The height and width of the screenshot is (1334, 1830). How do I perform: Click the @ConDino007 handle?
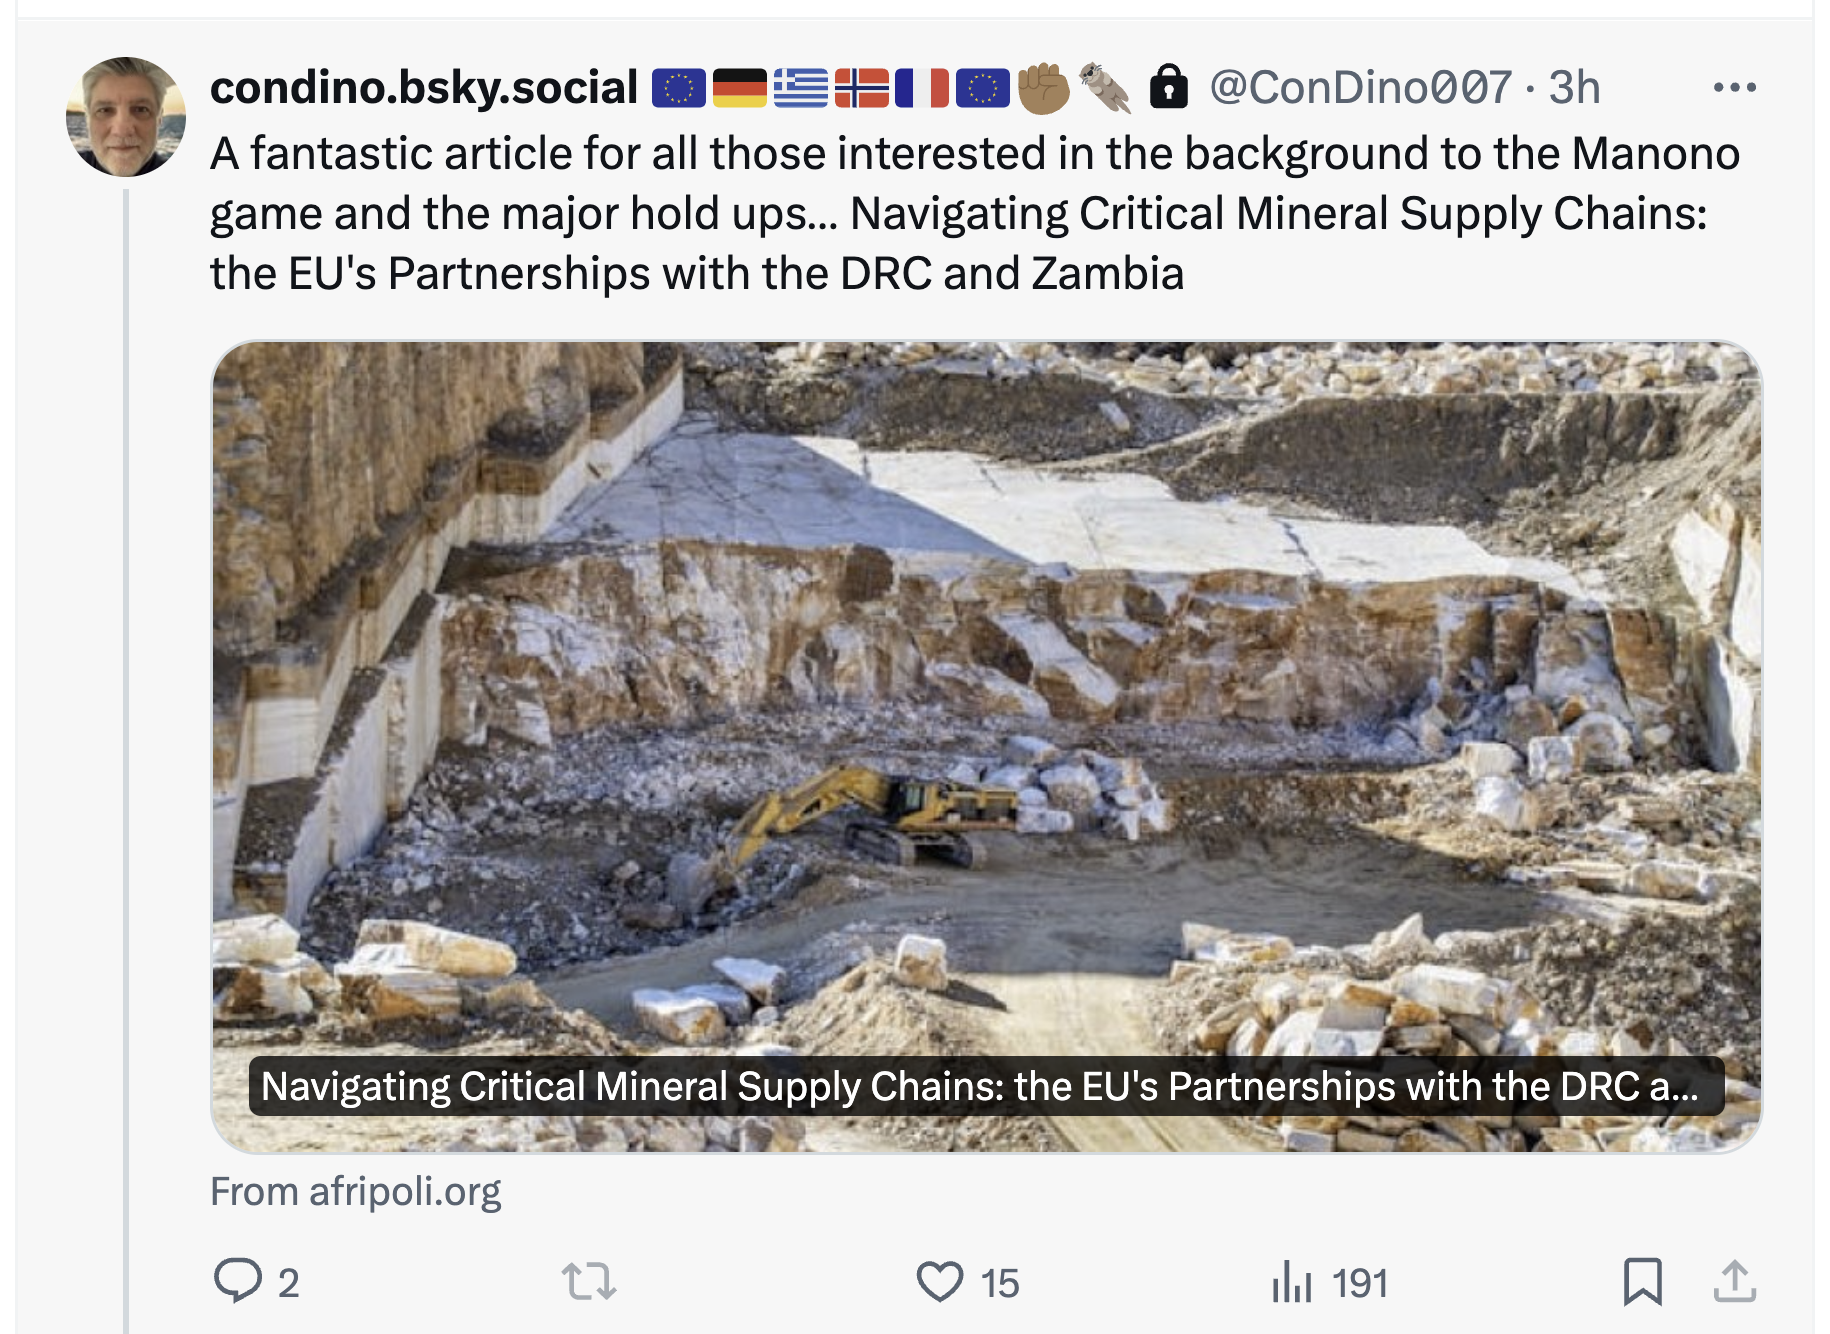1360,88
